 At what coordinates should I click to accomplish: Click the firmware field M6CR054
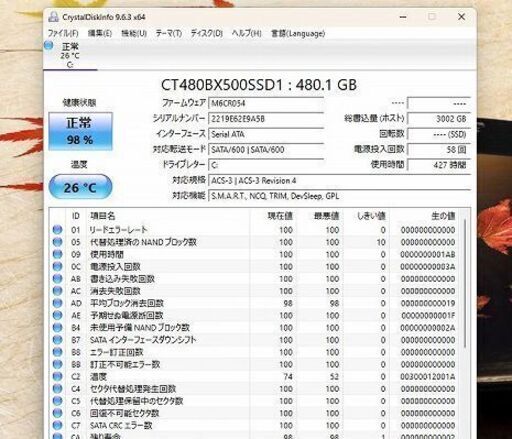point(266,103)
